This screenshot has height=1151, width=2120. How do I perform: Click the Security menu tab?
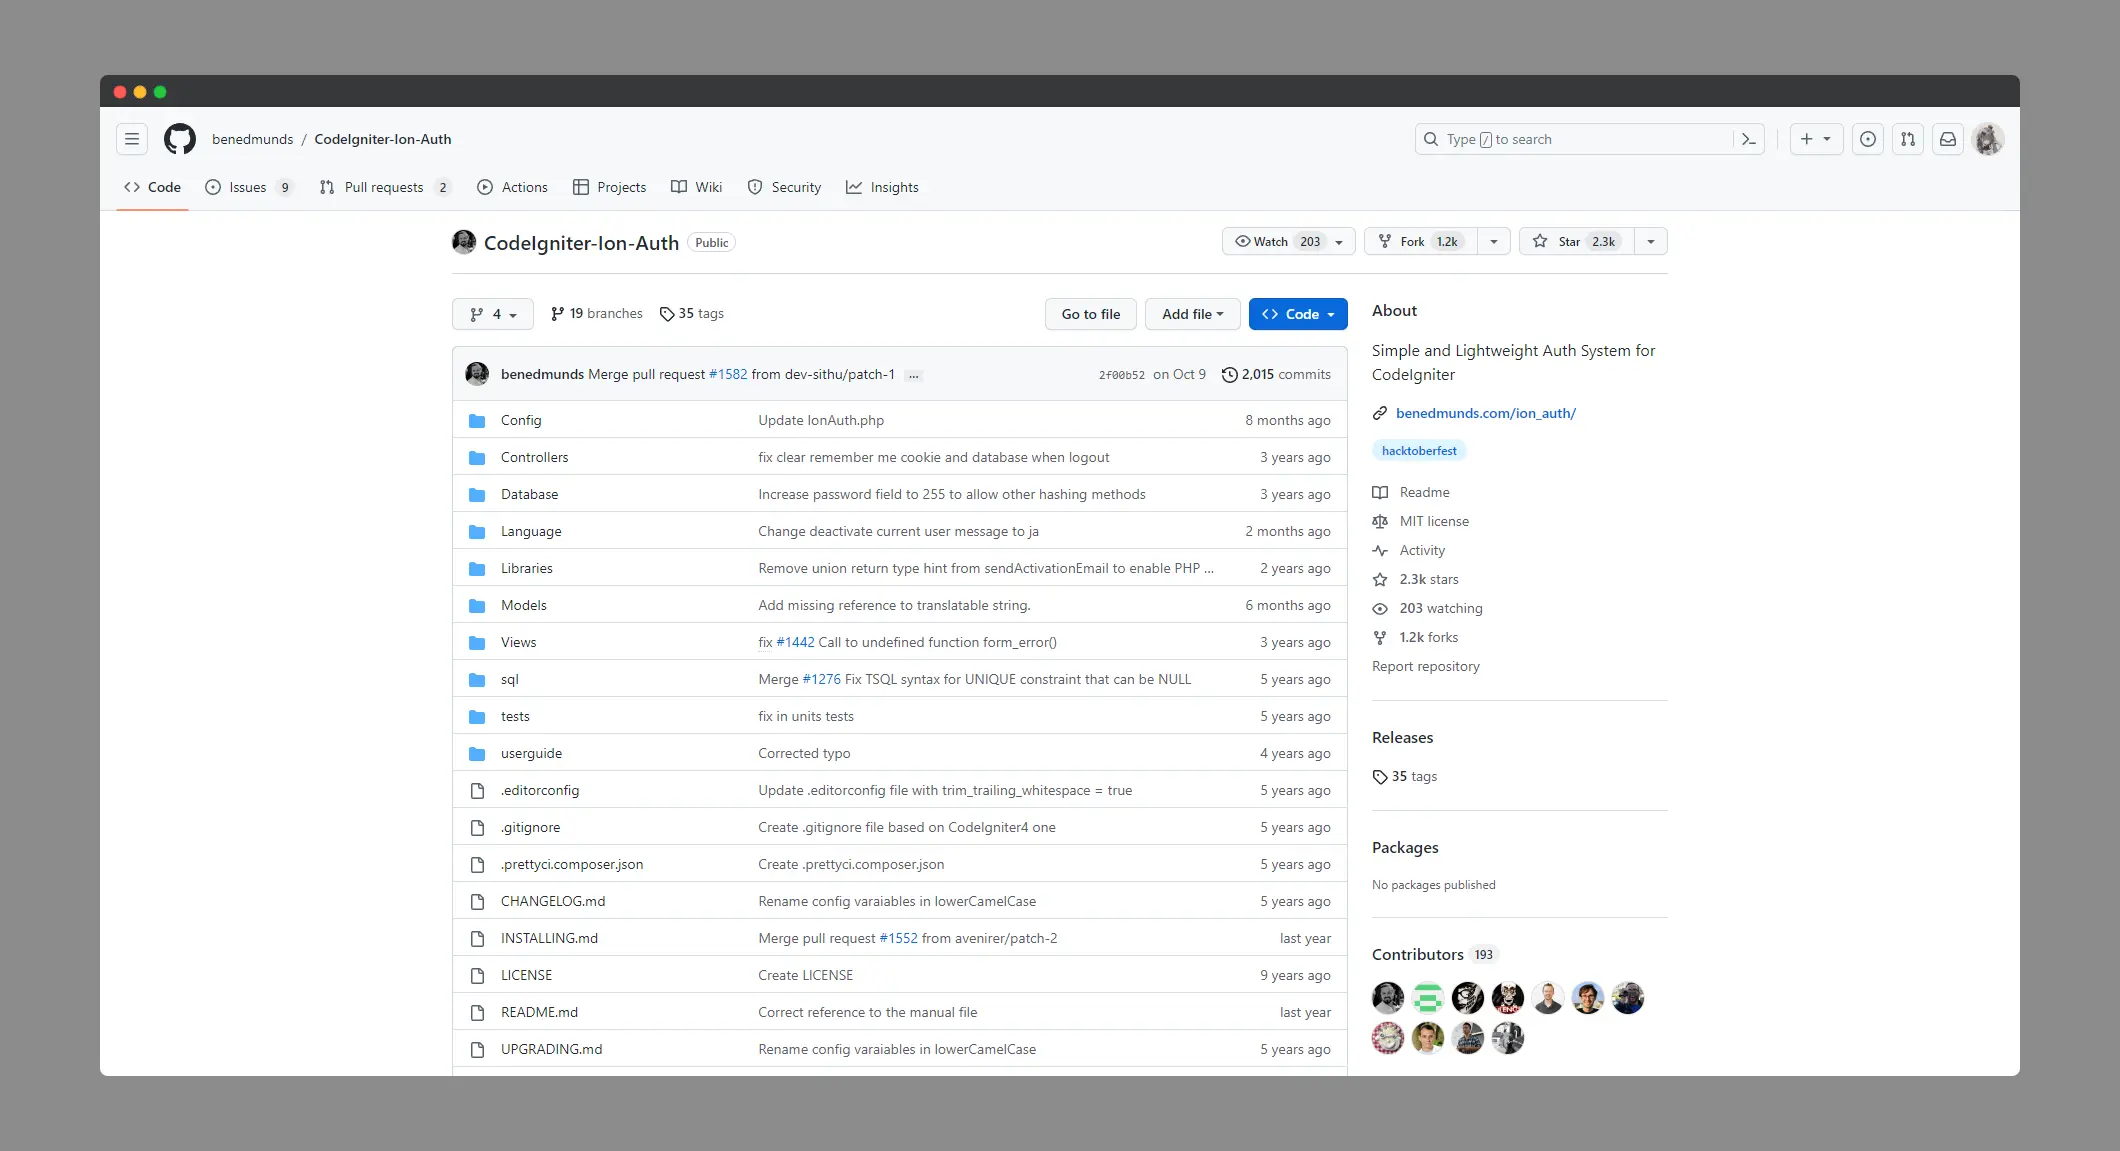click(x=795, y=187)
